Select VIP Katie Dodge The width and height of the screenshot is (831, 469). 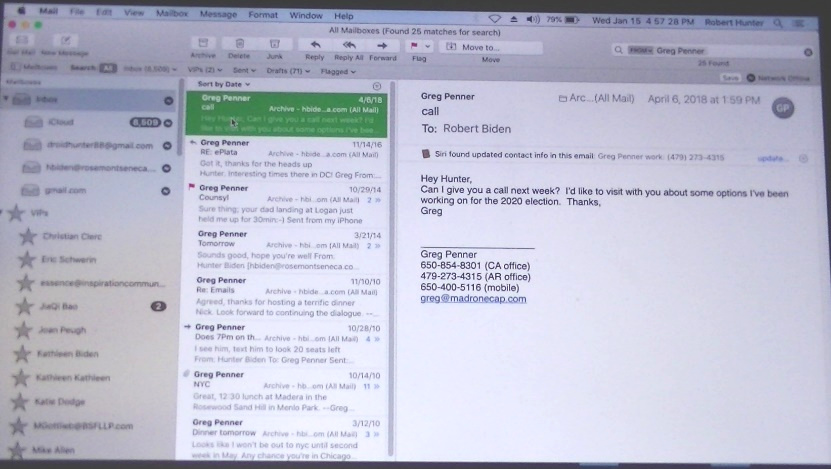[x=59, y=402]
